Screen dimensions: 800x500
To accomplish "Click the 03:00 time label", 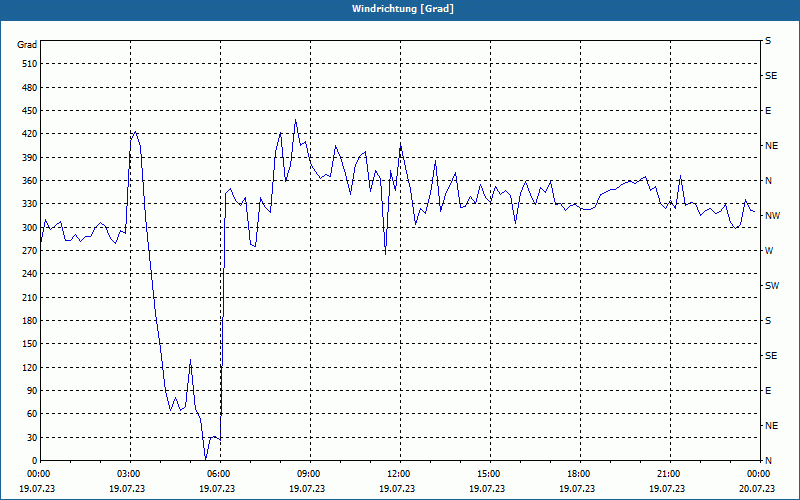I will coord(127,474).
